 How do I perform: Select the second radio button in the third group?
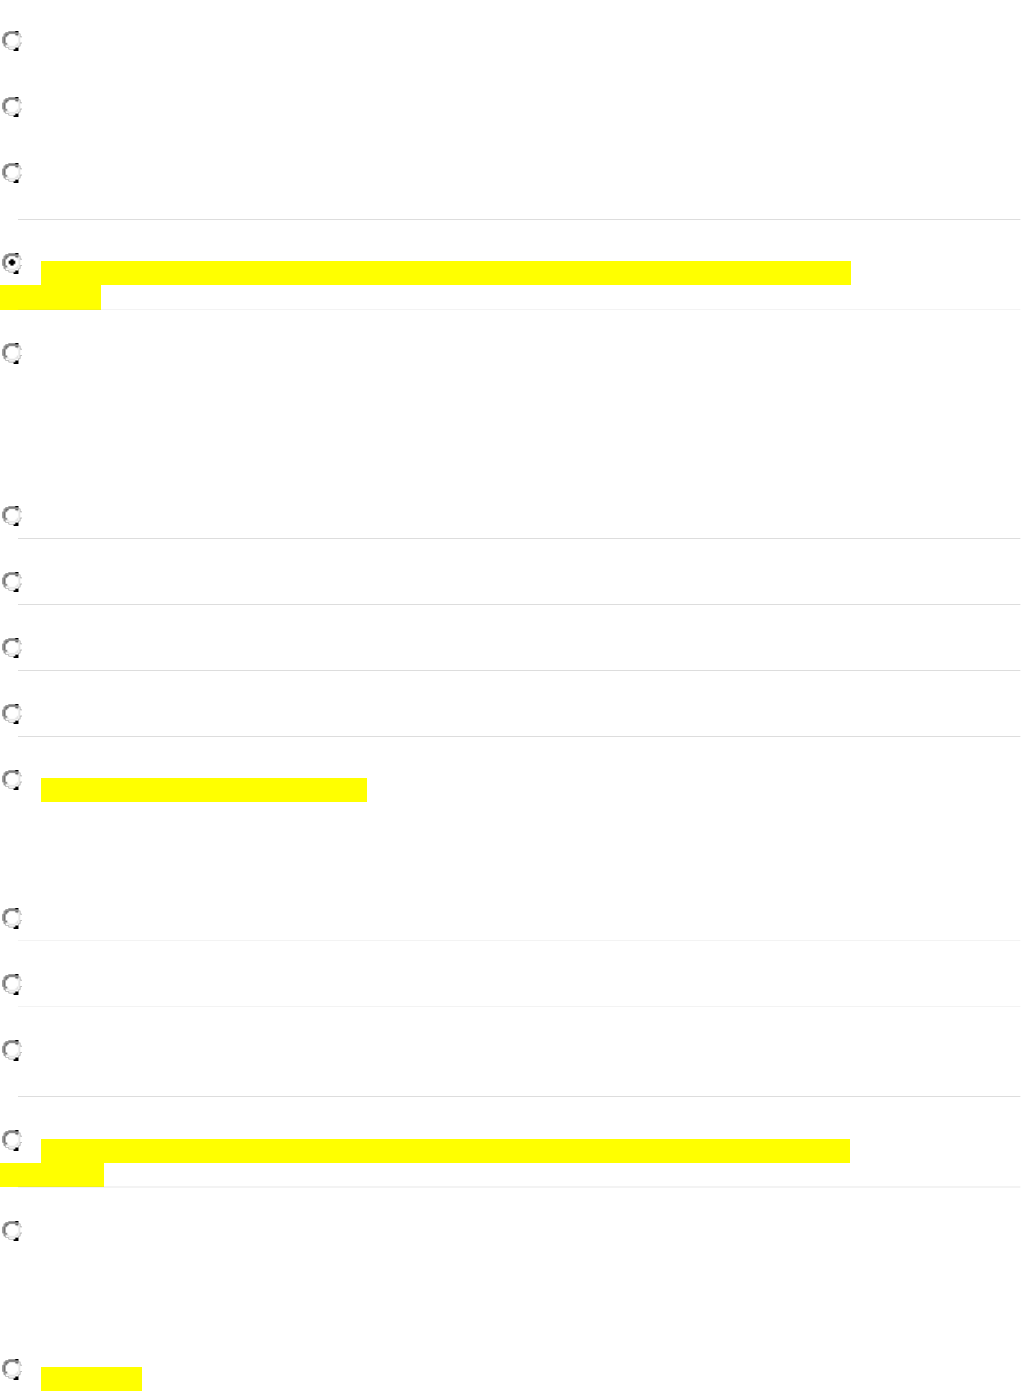click(x=12, y=984)
